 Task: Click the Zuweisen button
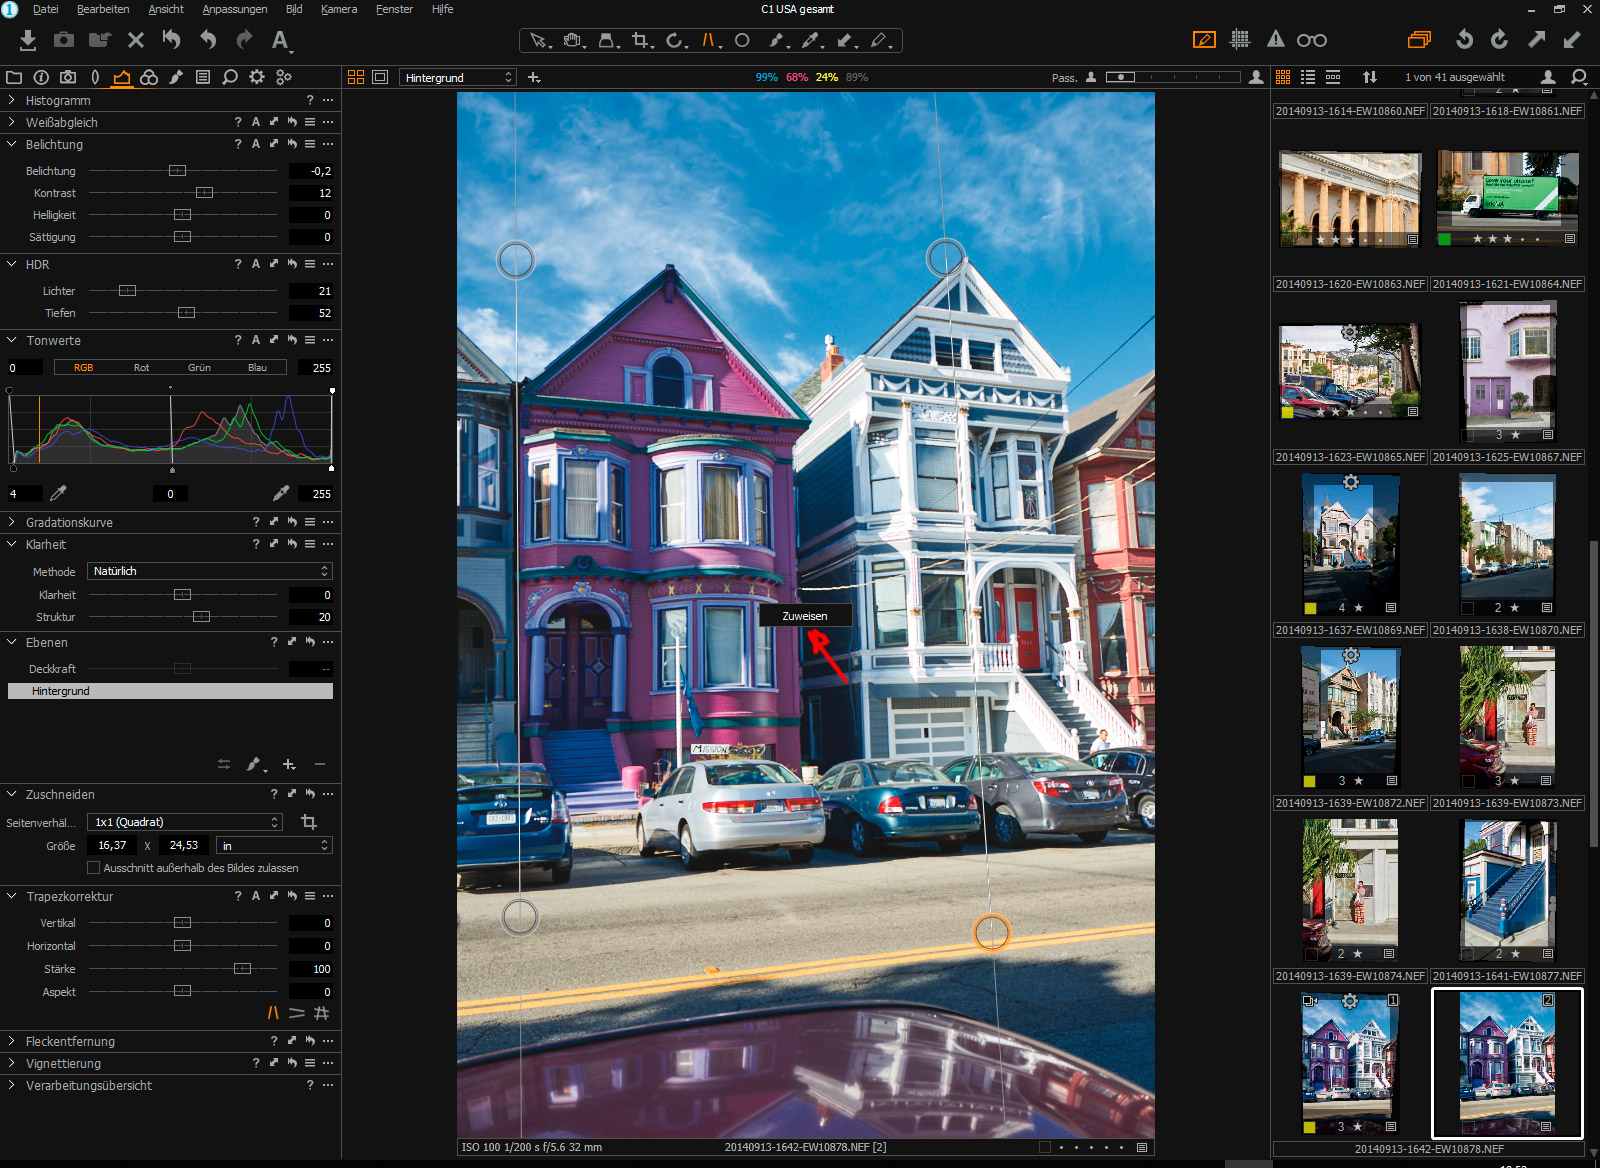click(x=805, y=616)
